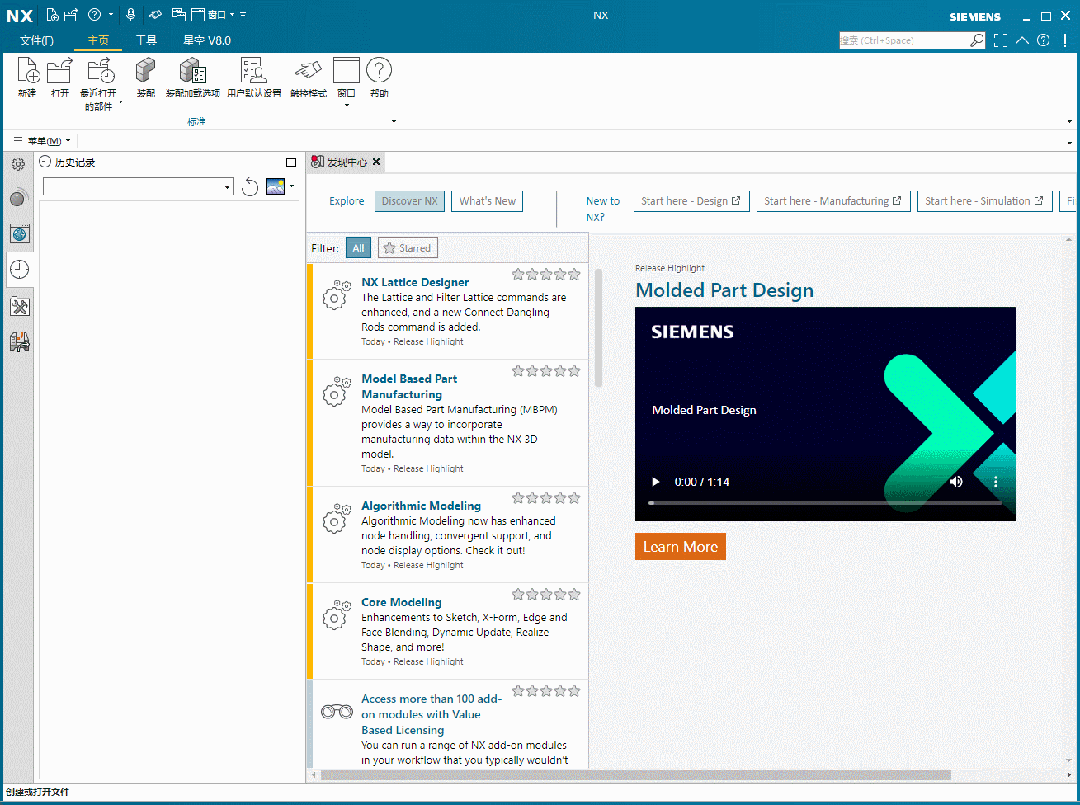Screen dimensions: 1080x805
Task: Play the Molded Part Design video
Action: (656, 481)
